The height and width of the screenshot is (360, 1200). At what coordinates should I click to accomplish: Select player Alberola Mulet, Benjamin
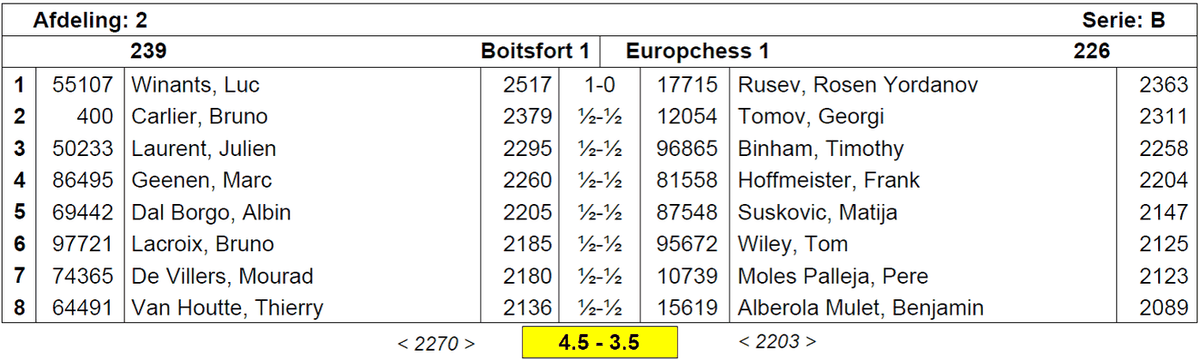tap(861, 308)
